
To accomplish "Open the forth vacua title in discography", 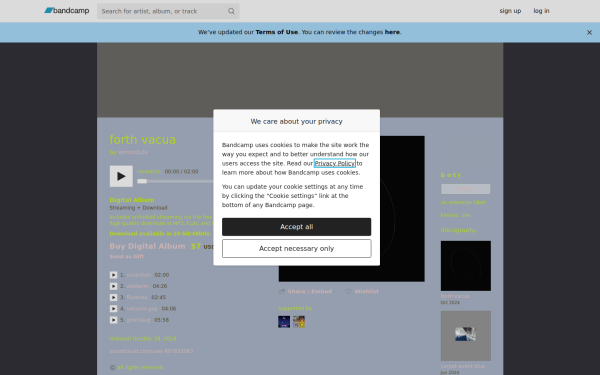I will 455,296.
